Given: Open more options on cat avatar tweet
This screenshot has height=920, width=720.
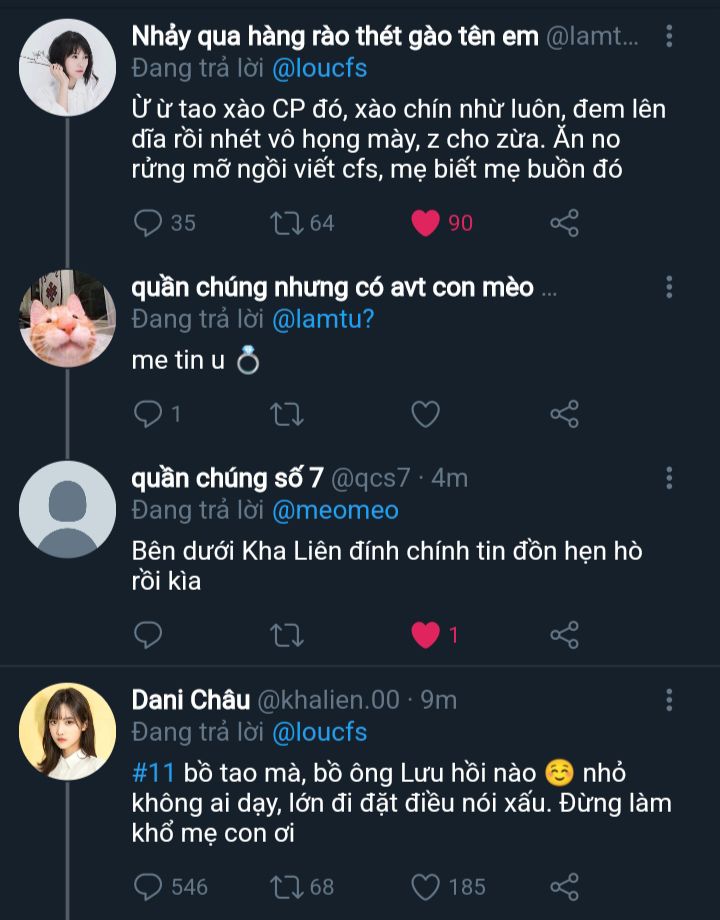Looking at the screenshot, I should pyautogui.click(x=669, y=288).
